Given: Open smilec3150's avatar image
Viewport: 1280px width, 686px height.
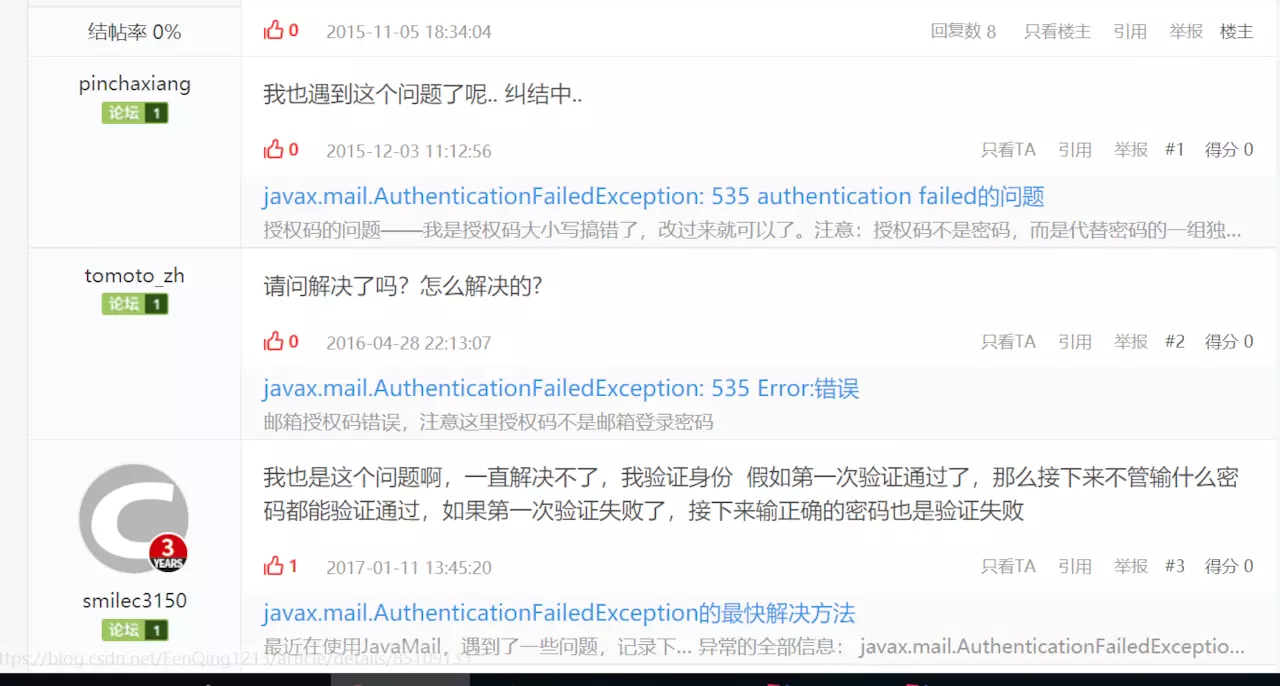Looking at the screenshot, I should click(134, 518).
